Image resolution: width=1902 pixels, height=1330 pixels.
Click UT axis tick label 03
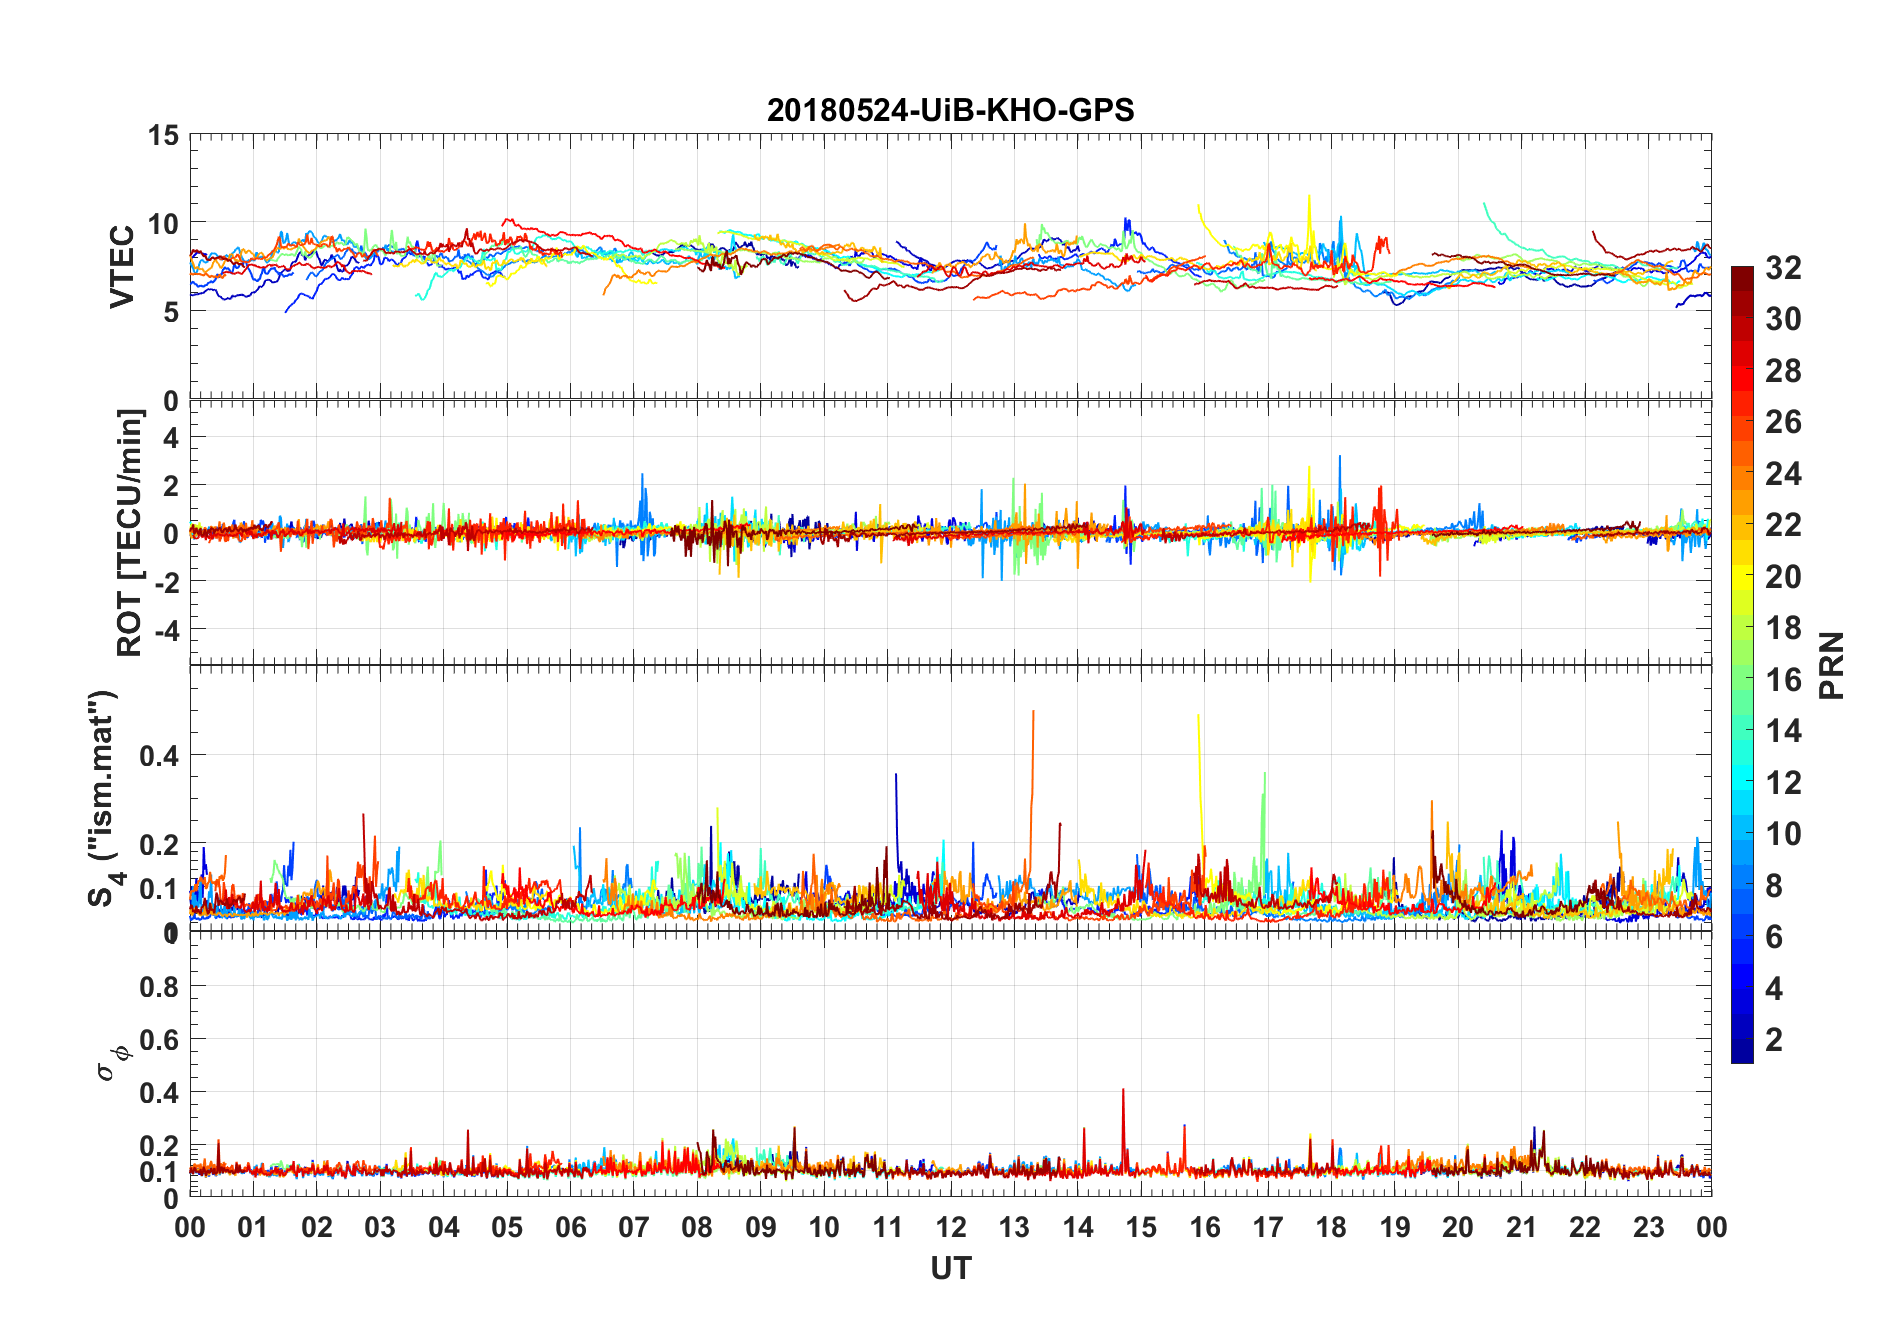(380, 1228)
